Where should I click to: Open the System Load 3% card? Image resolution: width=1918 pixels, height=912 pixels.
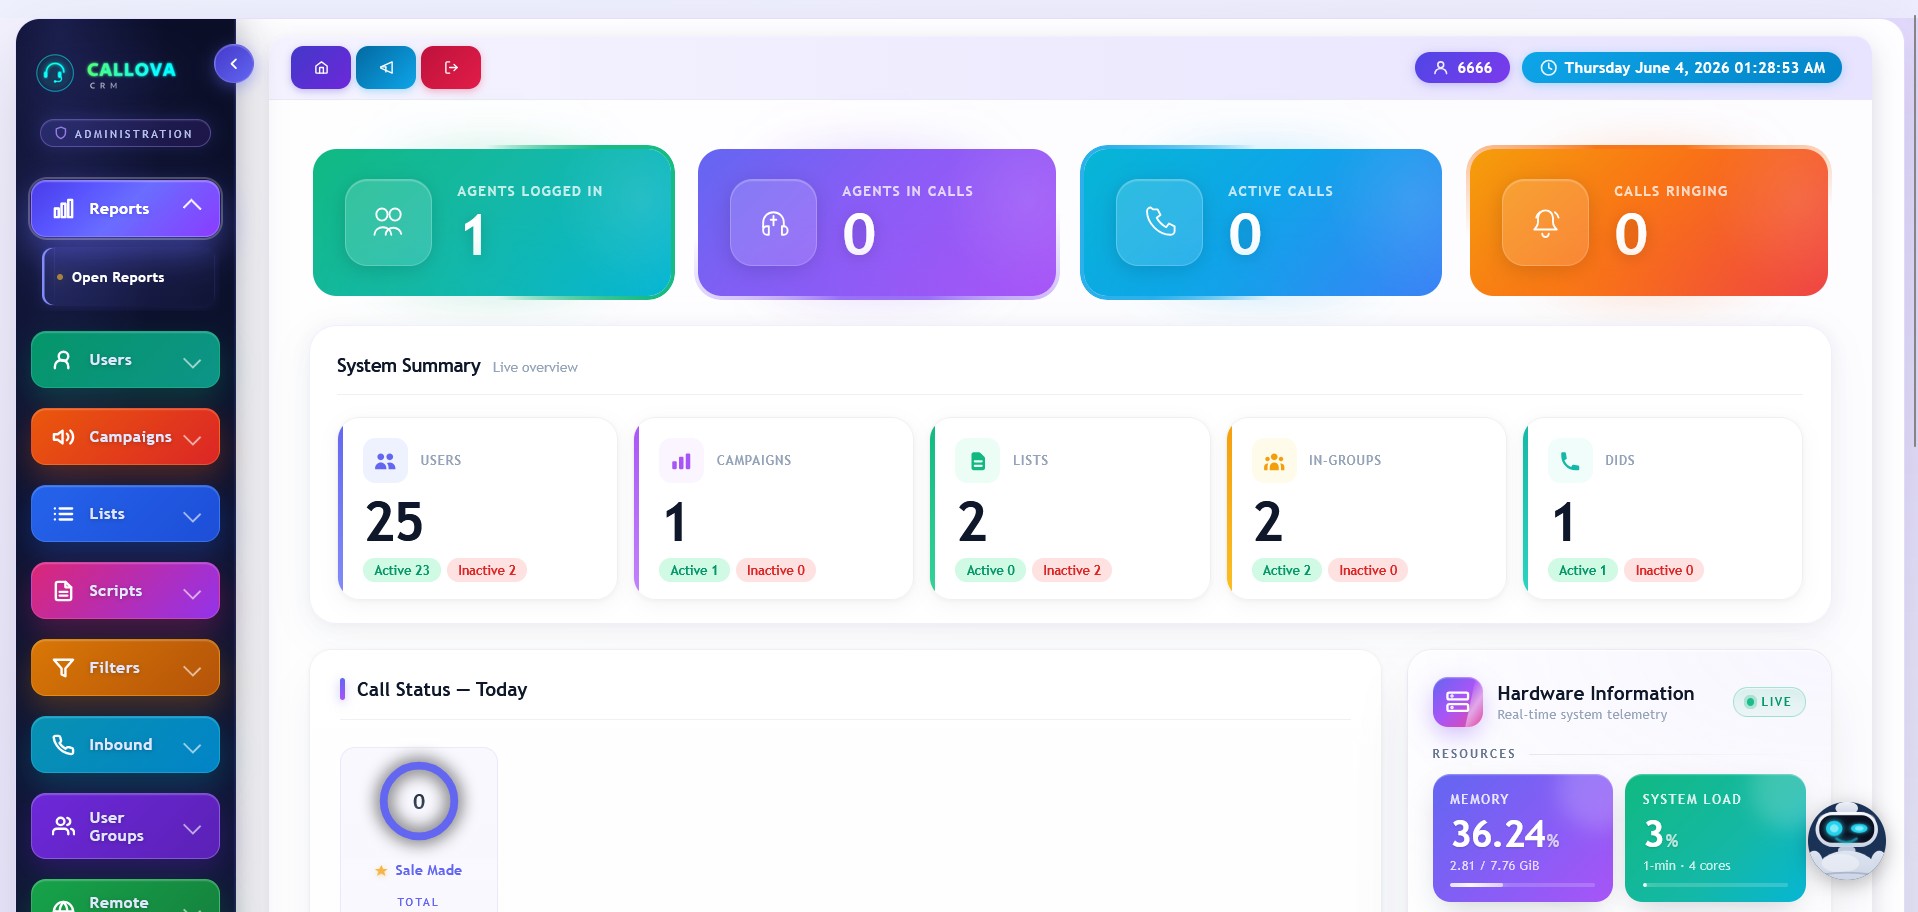click(1715, 838)
